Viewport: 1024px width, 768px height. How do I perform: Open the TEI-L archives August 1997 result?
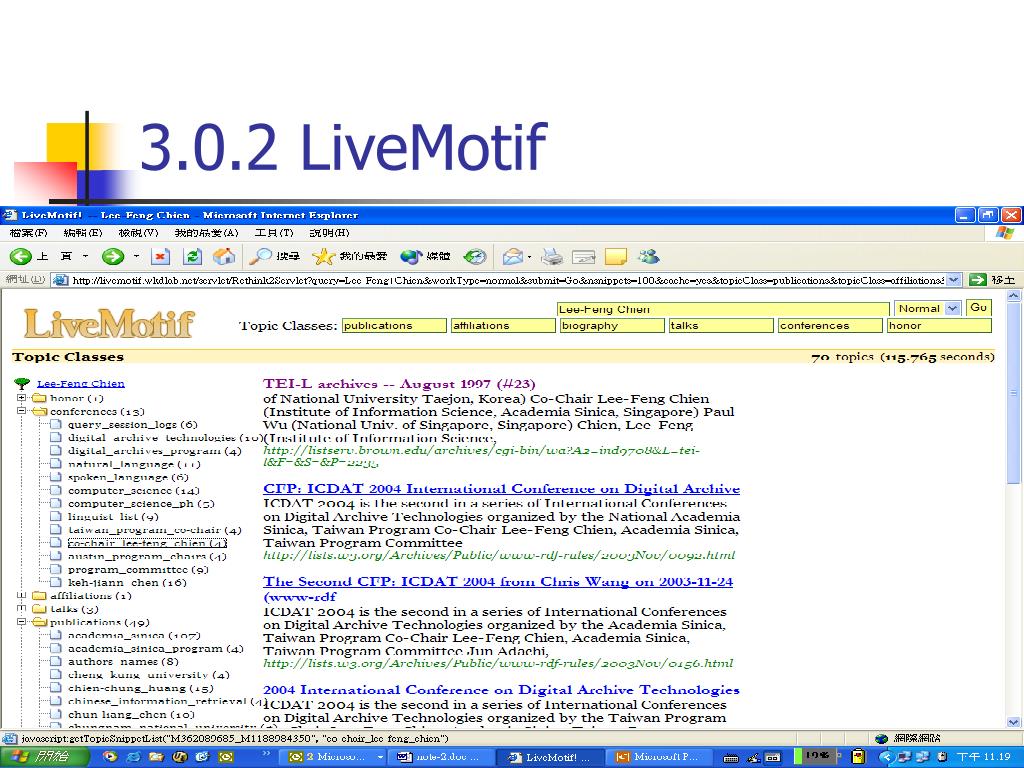pyautogui.click(x=399, y=384)
